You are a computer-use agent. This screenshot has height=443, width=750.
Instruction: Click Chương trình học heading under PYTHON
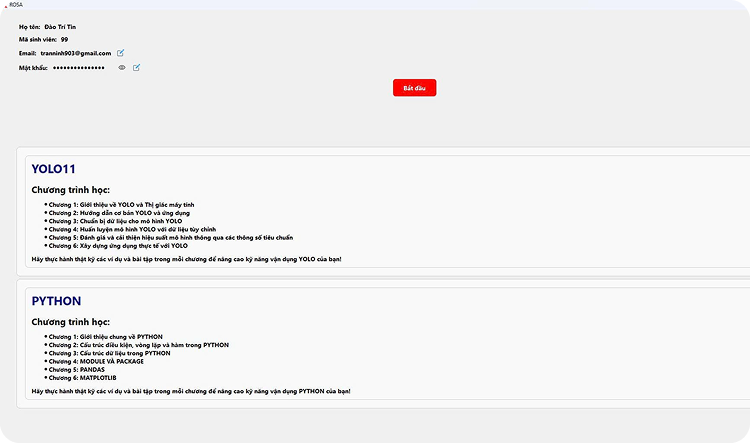(x=71, y=322)
